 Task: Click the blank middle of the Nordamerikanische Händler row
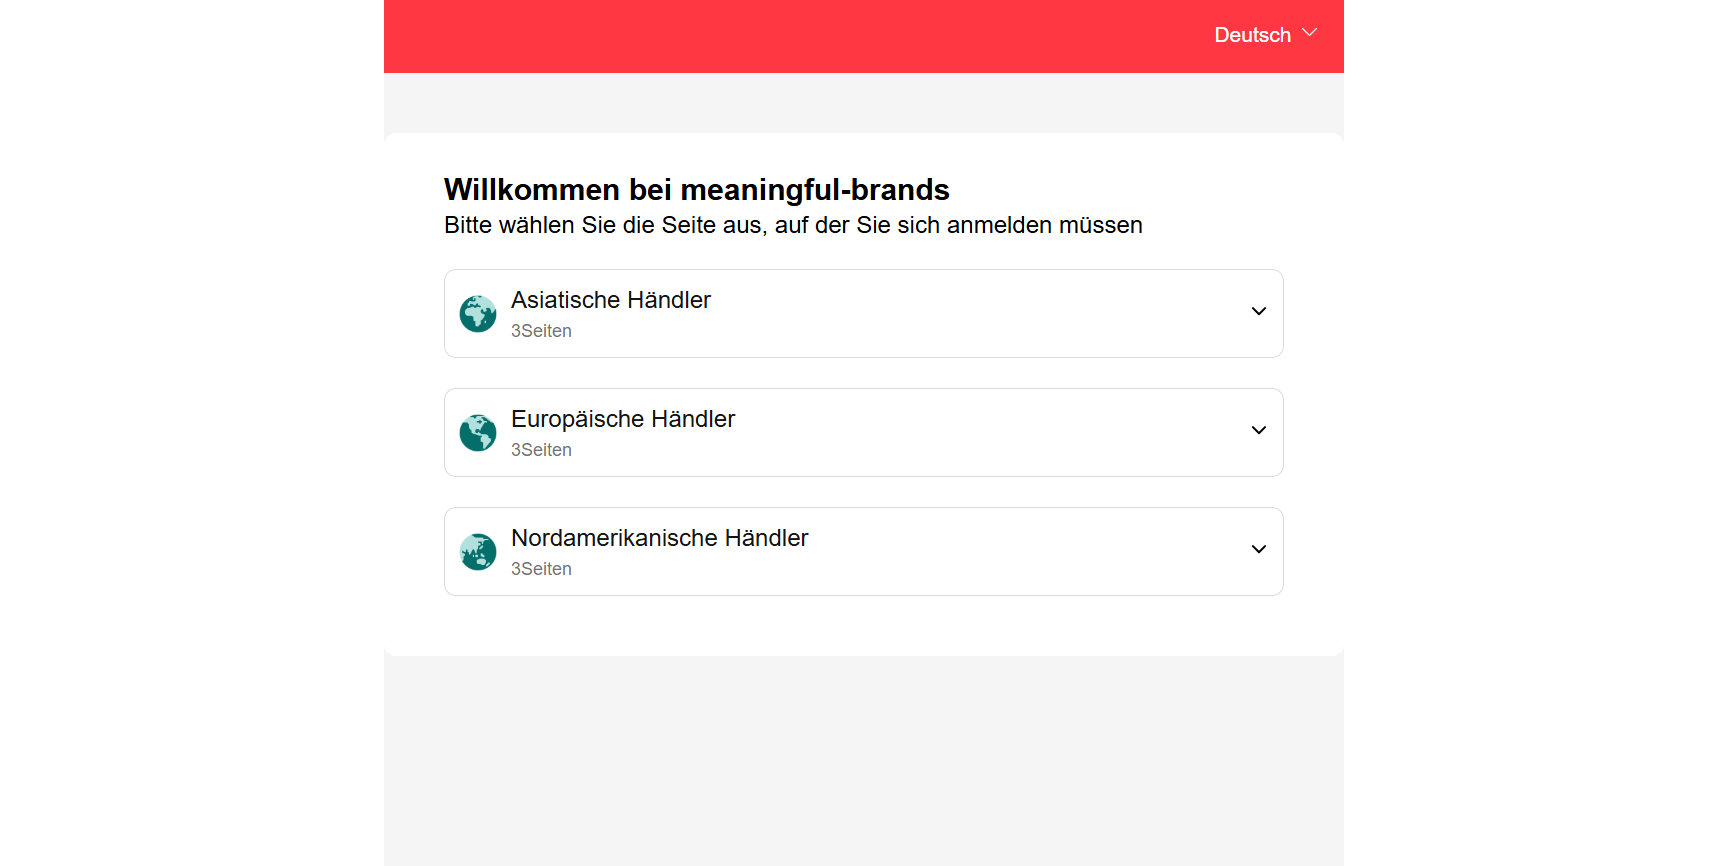1000,552
